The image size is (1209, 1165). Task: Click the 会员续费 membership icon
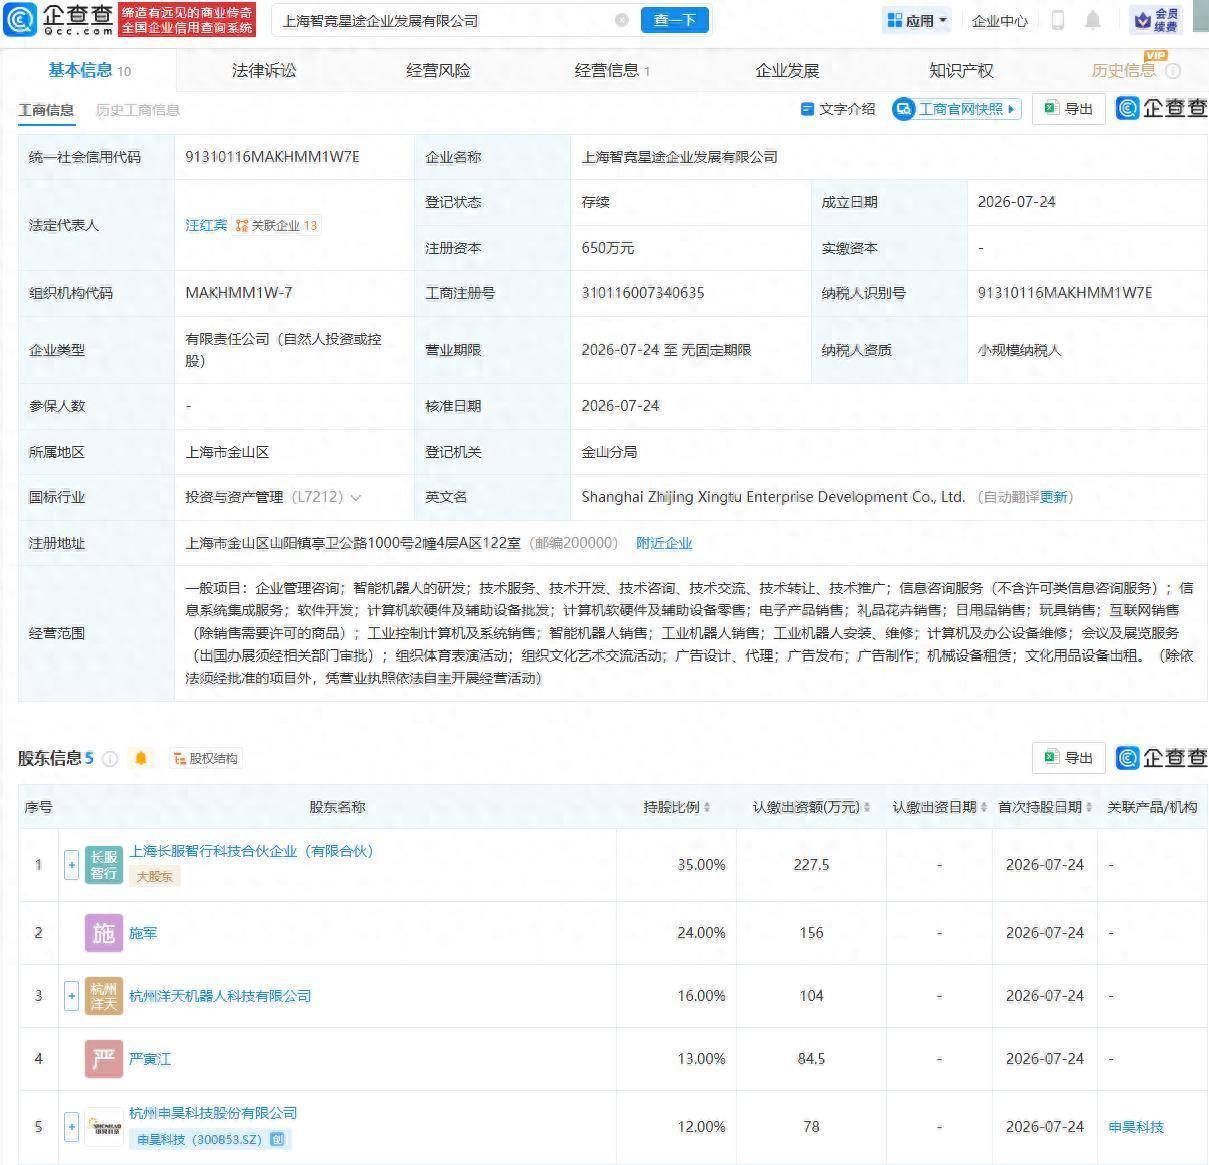[x=1157, y=20]
